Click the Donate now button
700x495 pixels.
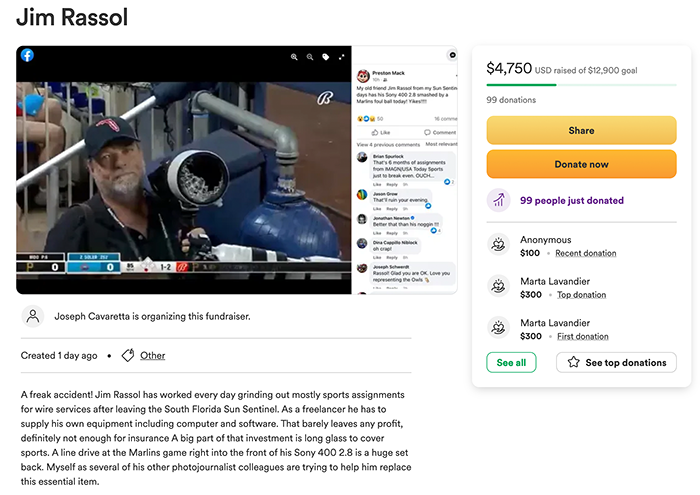(581, 164)
